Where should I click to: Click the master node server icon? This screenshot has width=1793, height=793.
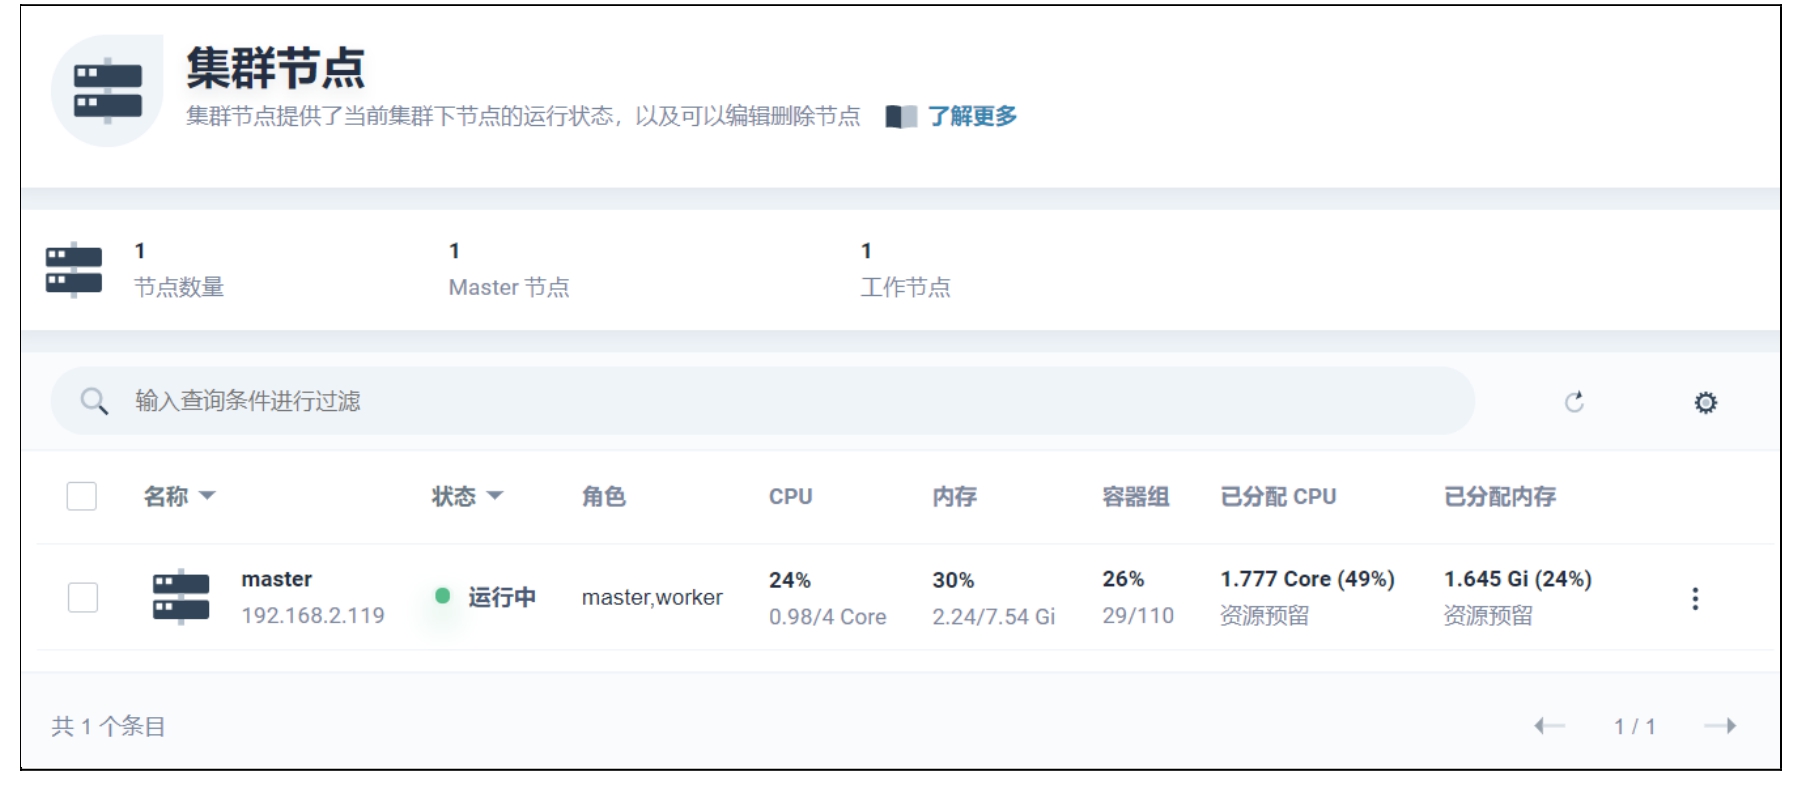tap(181, 597)
